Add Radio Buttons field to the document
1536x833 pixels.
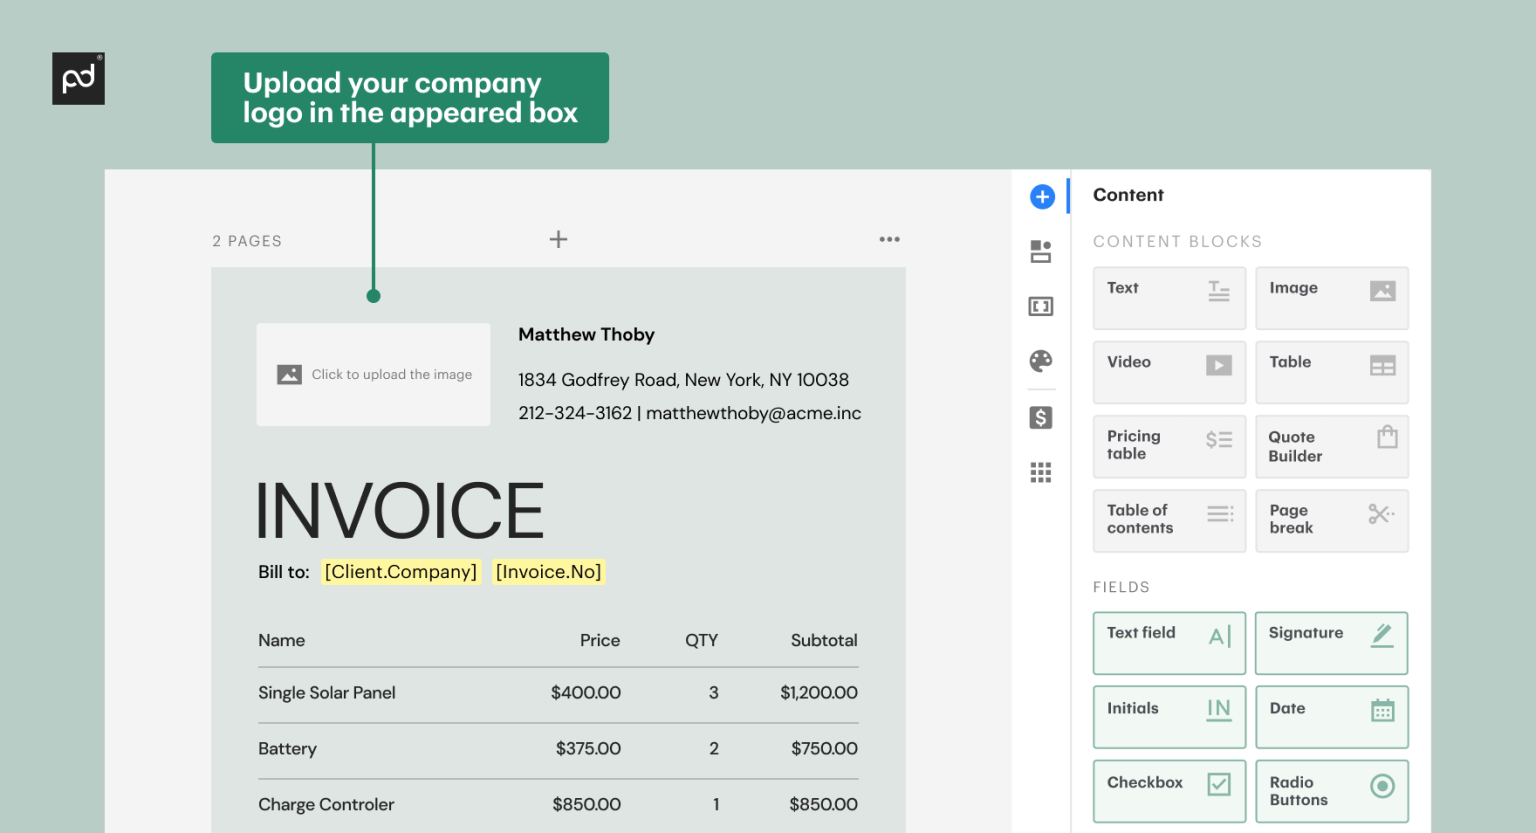1331,790
